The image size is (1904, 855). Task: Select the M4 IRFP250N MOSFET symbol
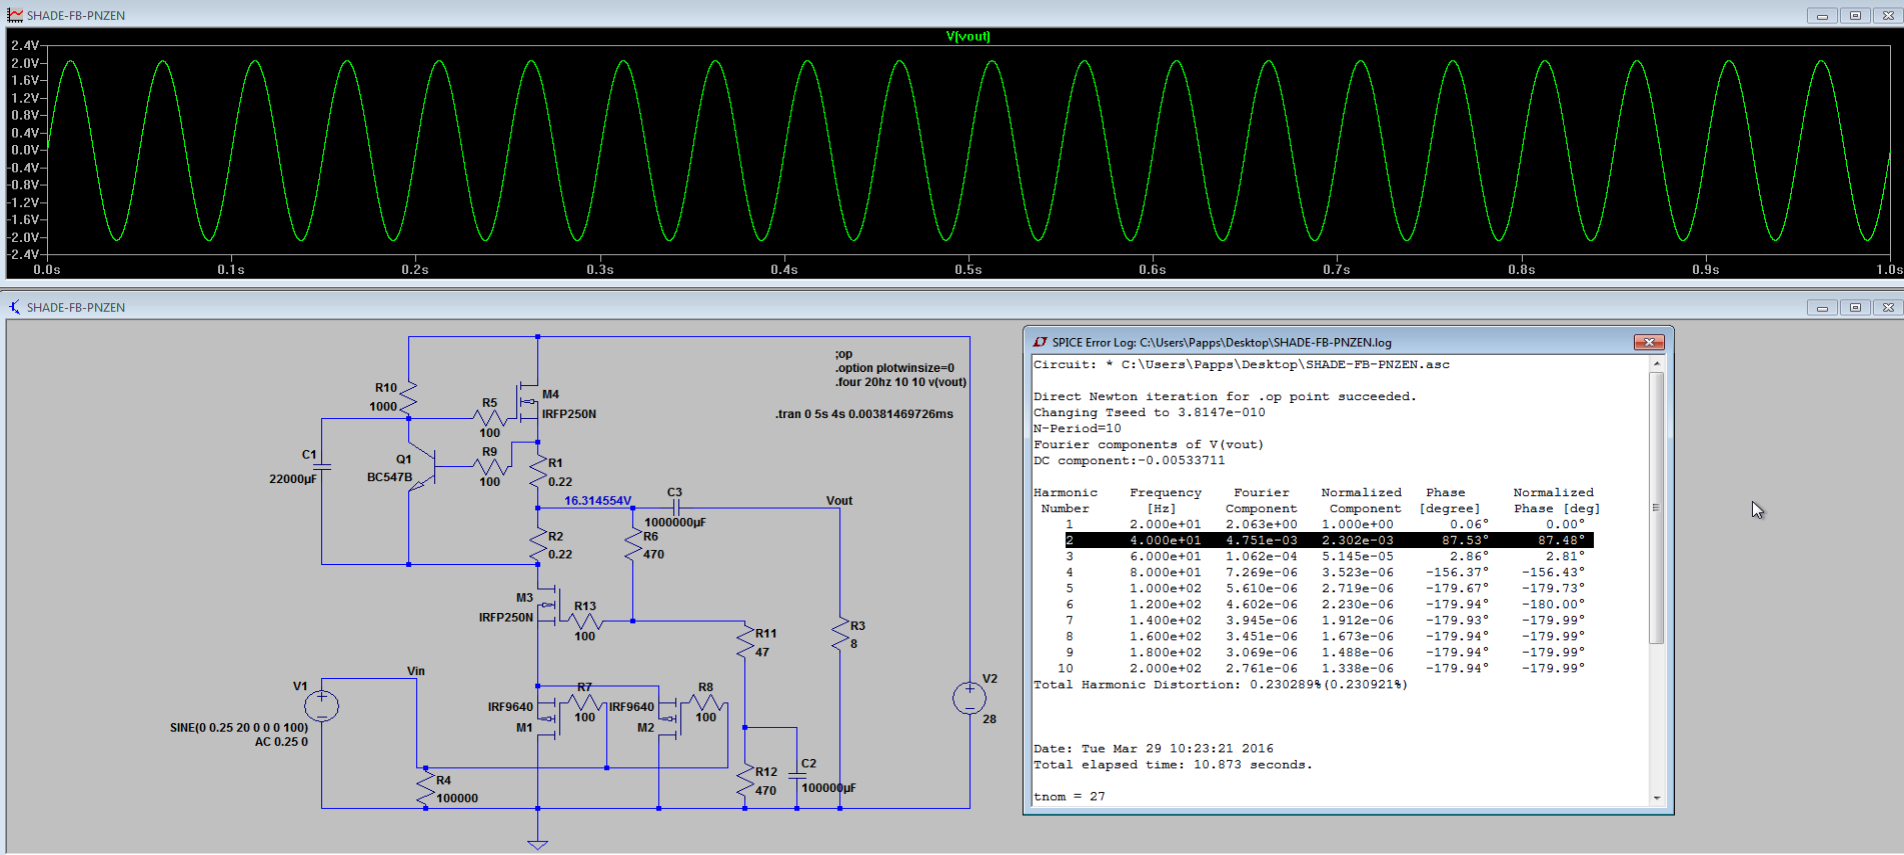pyautogui.click(x=528, y=404)
